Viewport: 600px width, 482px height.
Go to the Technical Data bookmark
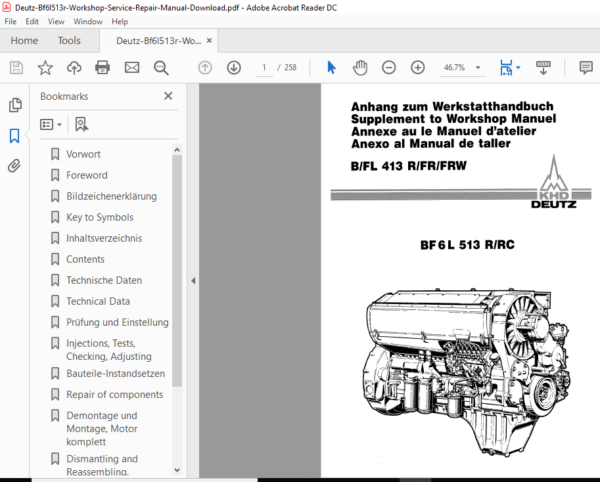point(98,301)
